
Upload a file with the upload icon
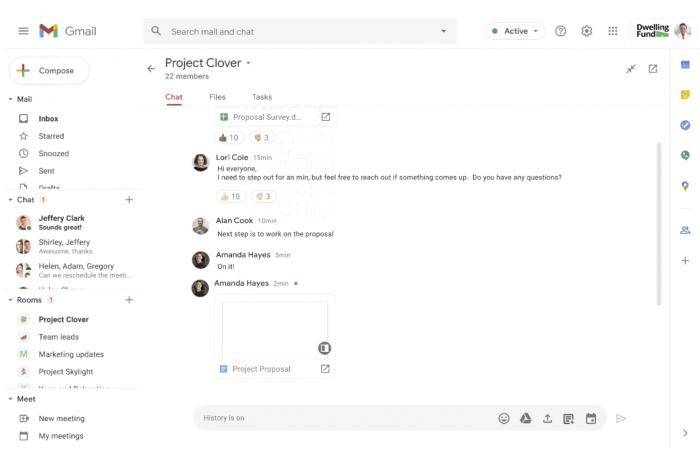(x=547, y=418)
